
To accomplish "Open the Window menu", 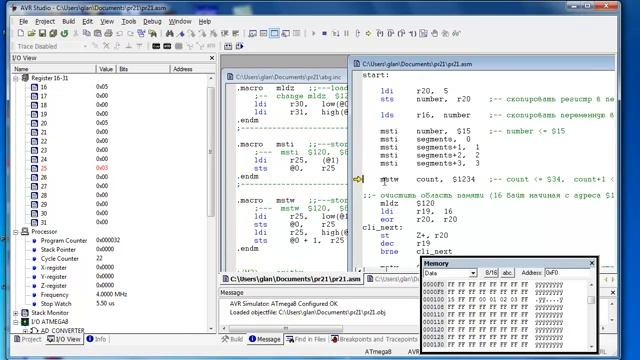I will point(180,22).
